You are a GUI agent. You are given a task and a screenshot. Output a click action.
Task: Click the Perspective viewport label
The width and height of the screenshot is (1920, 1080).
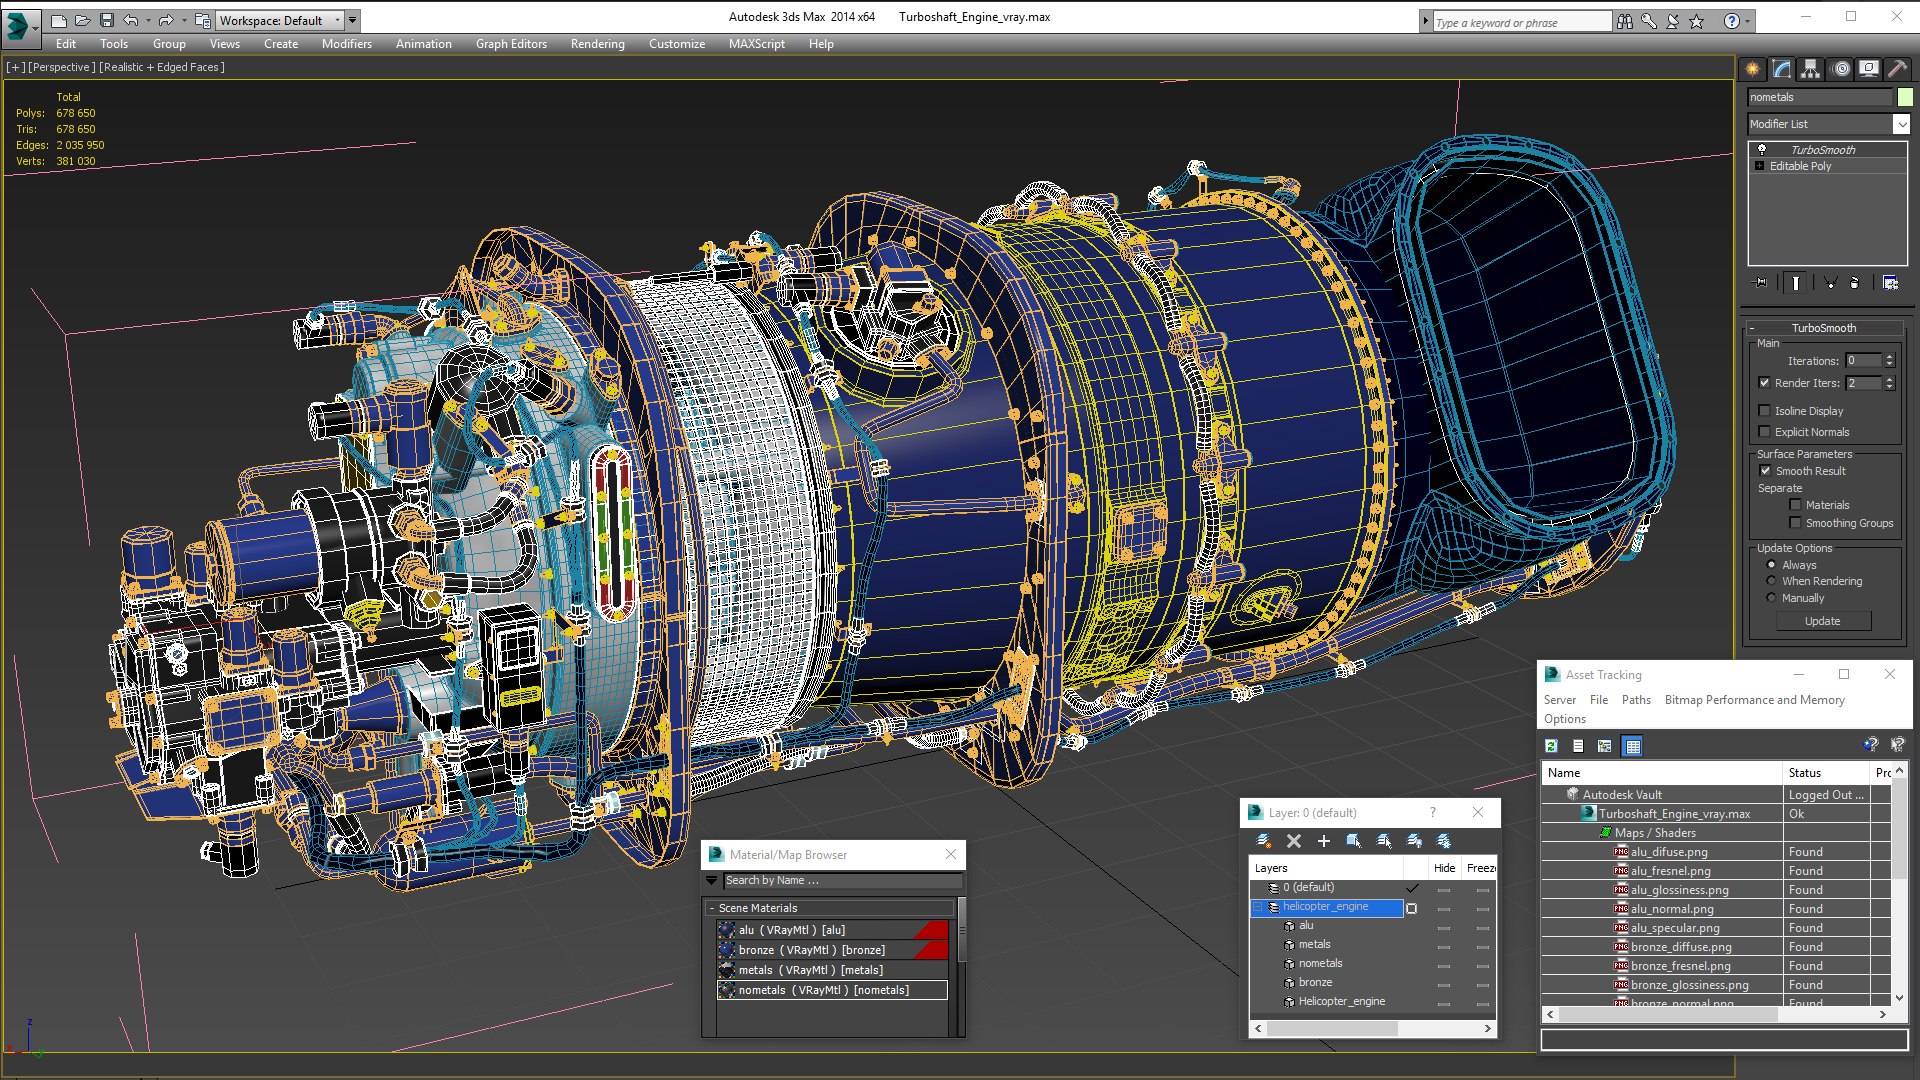62,67
